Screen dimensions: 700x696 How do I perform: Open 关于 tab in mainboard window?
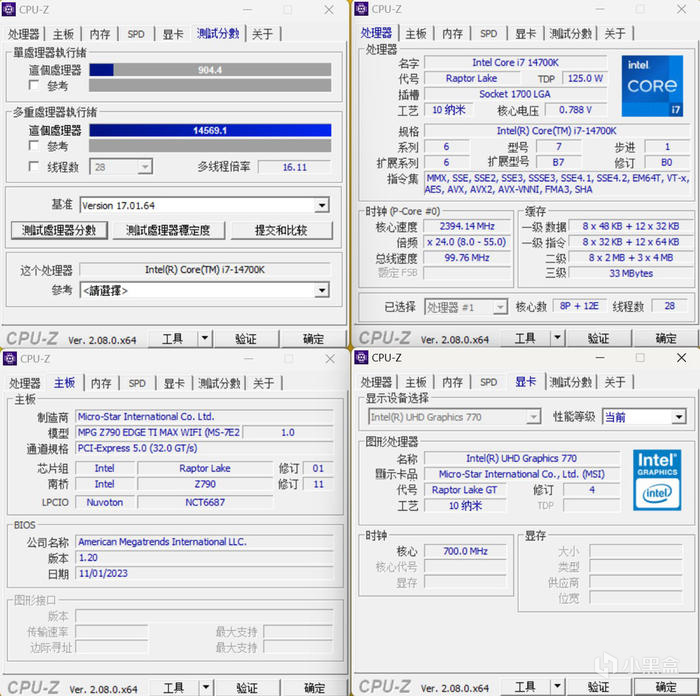point(264,383)
